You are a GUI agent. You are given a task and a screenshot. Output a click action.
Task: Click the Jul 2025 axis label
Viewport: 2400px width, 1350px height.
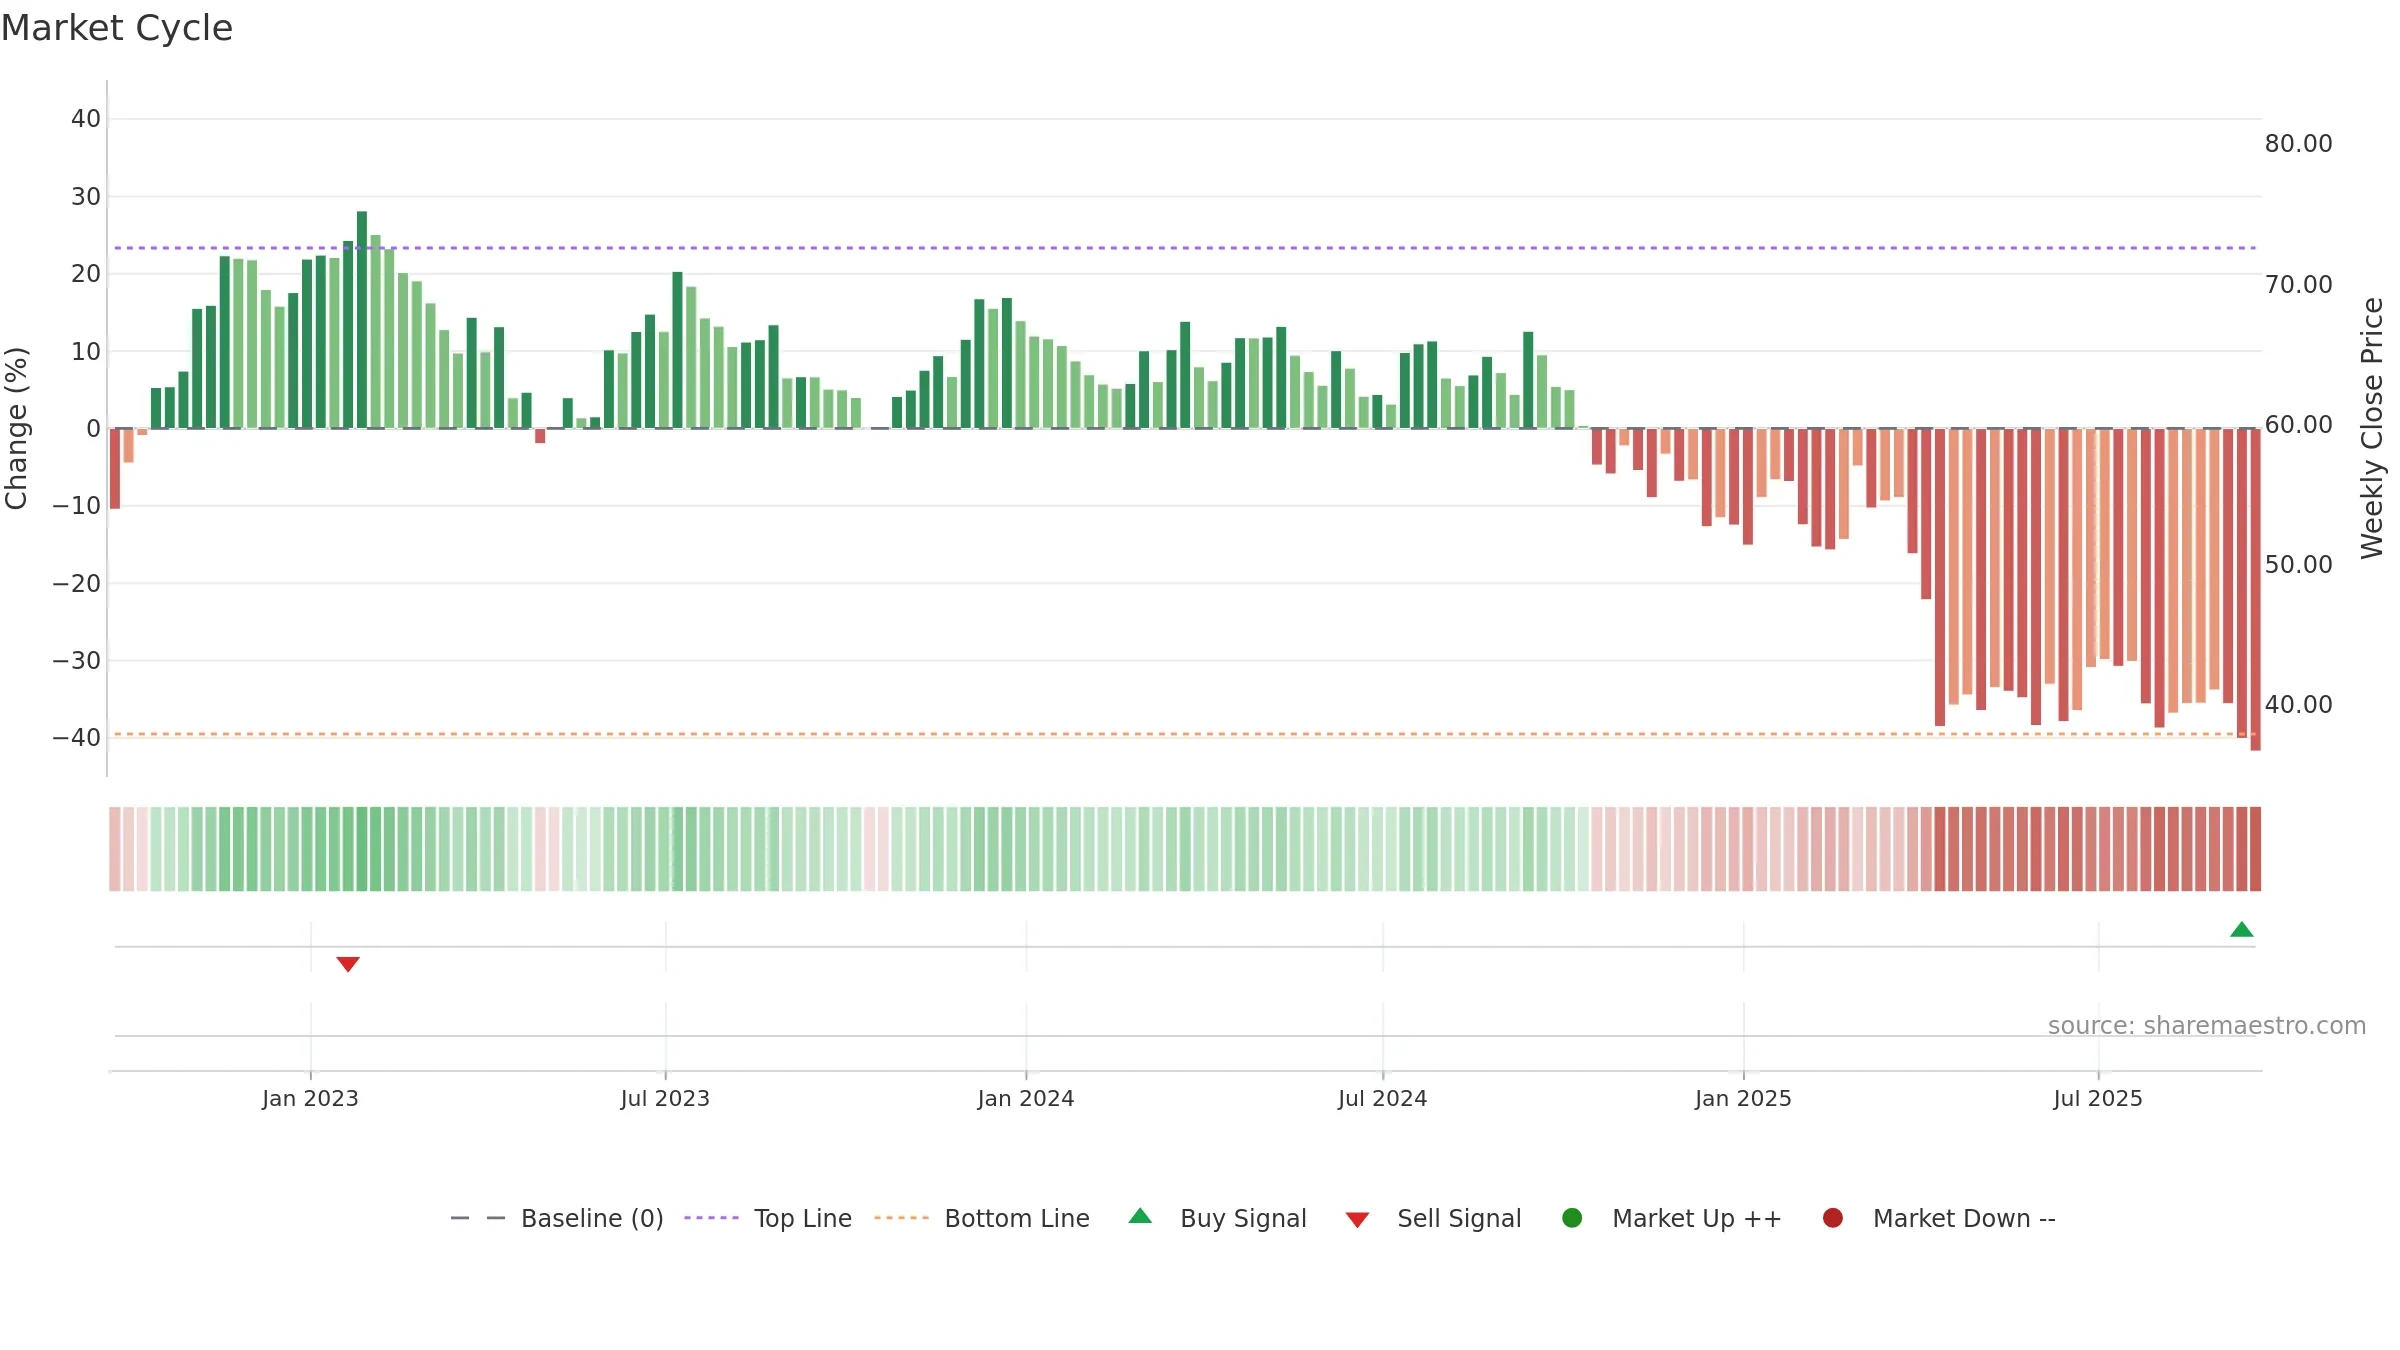(2098, 1098)
